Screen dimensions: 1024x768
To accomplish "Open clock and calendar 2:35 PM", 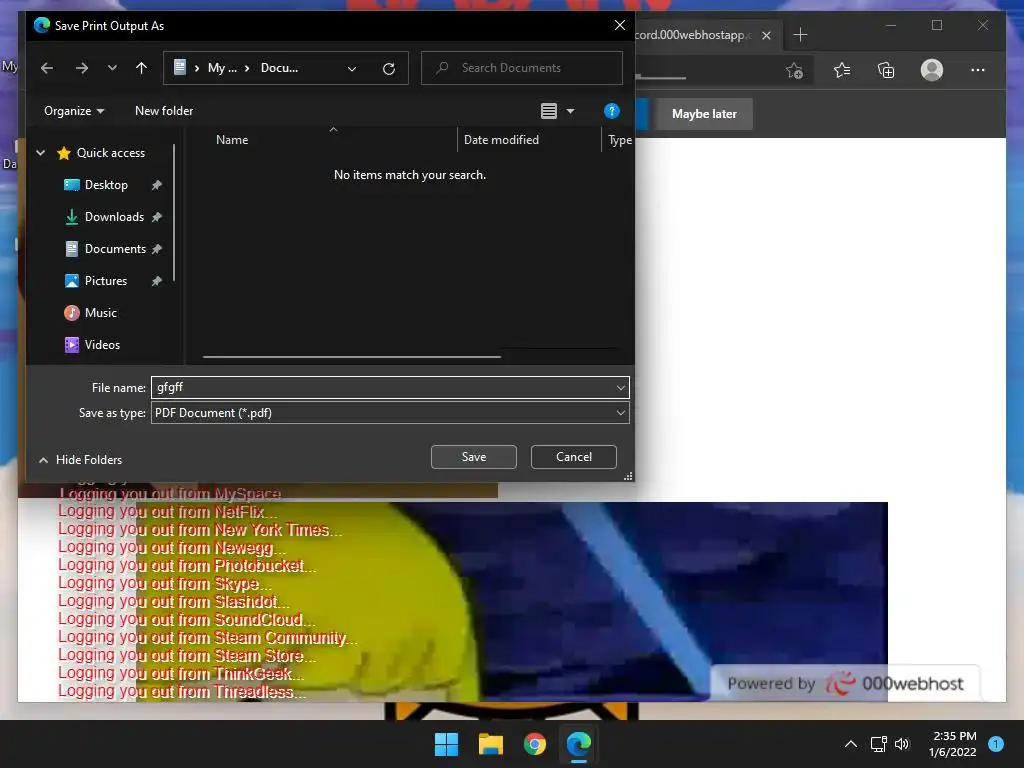I will (953, 744).
